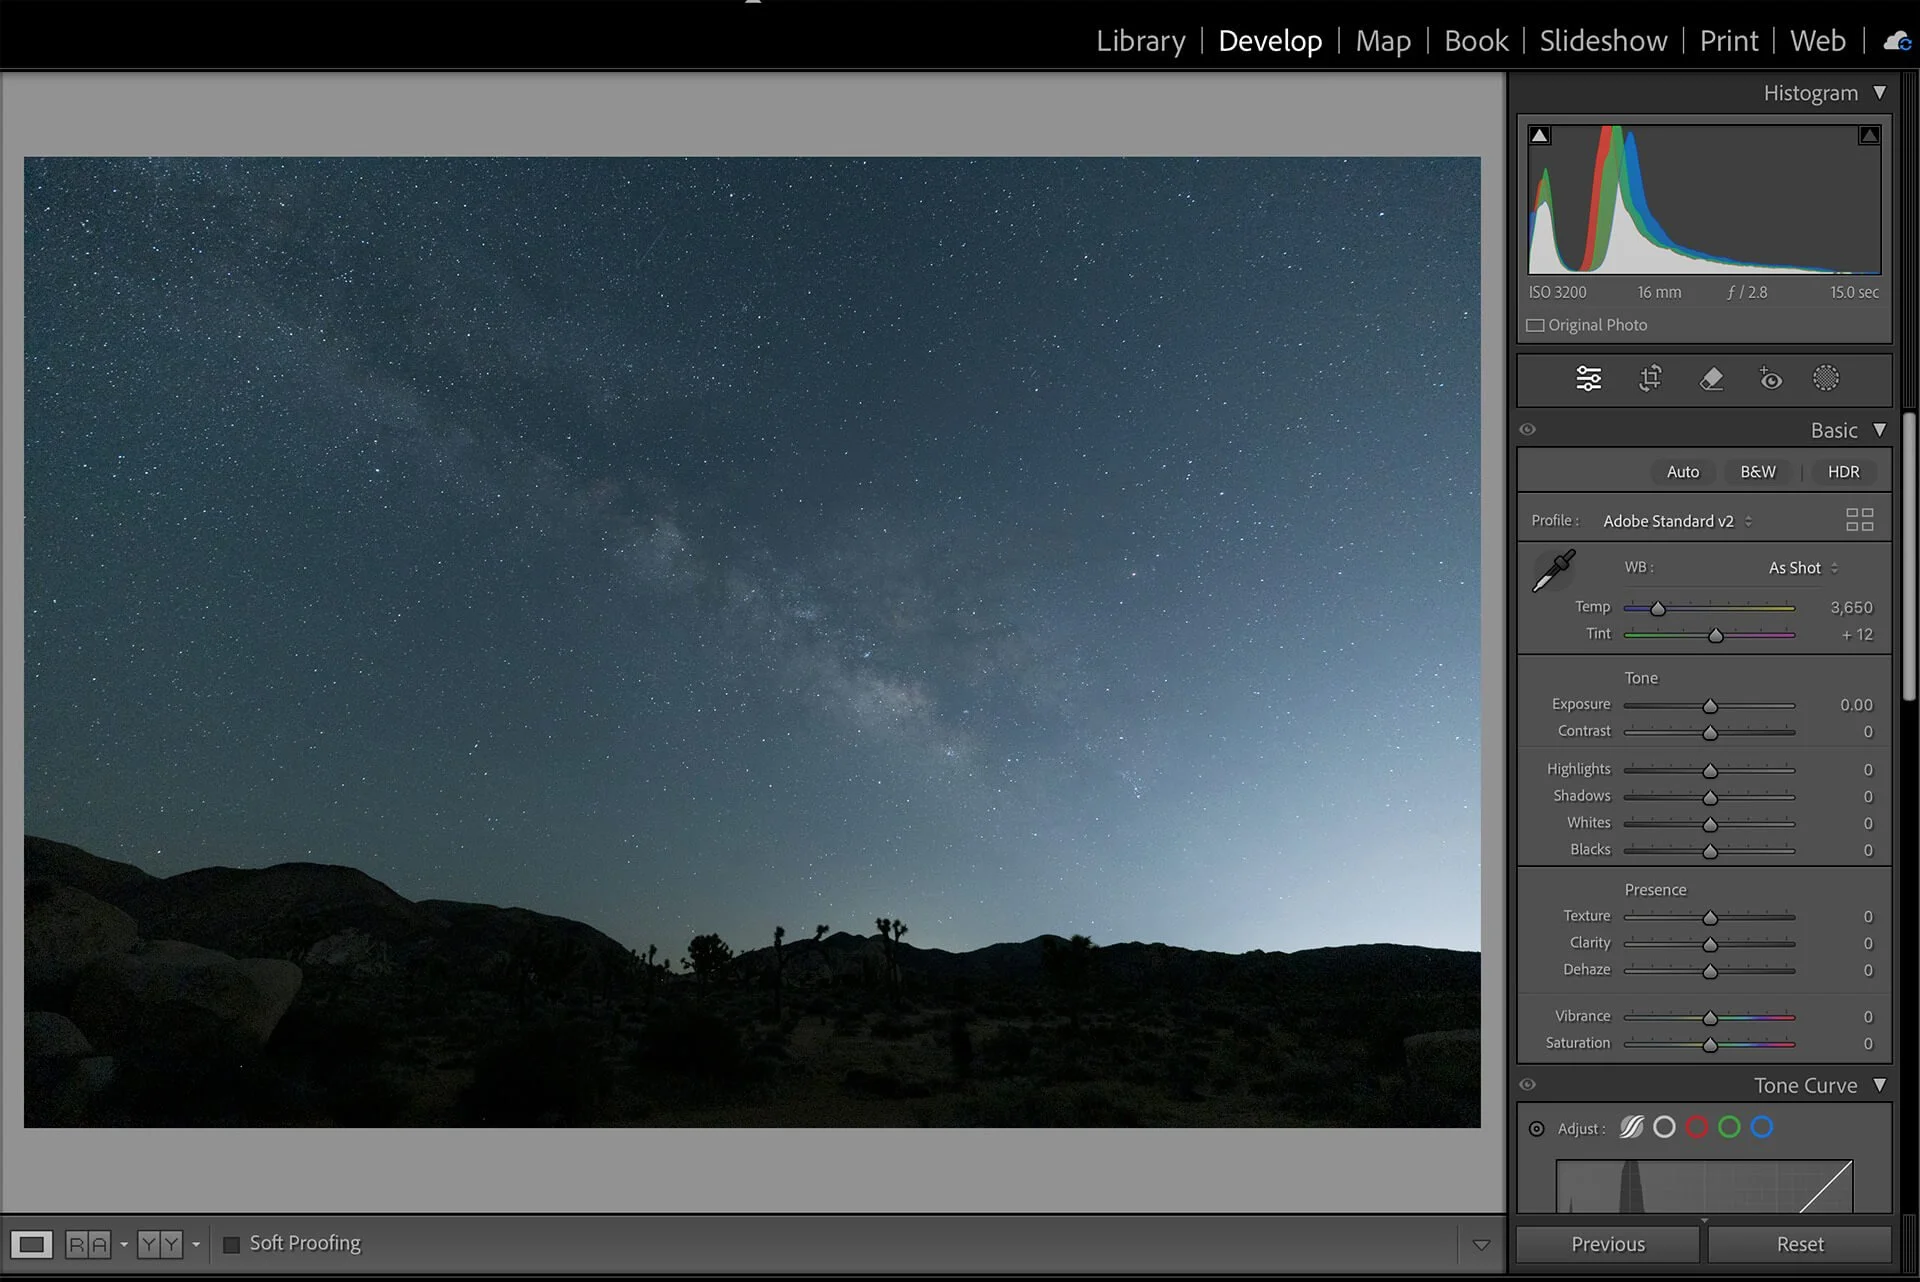Open the profile browser grid icon
Screen dimensions: 1920x1282
click(x=1859, y=520)
